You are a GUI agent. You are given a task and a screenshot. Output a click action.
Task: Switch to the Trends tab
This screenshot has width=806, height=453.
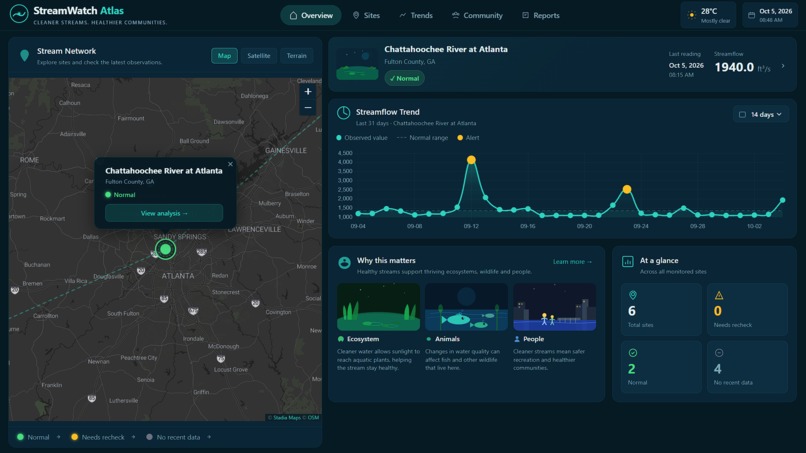[x=416, y=15]
